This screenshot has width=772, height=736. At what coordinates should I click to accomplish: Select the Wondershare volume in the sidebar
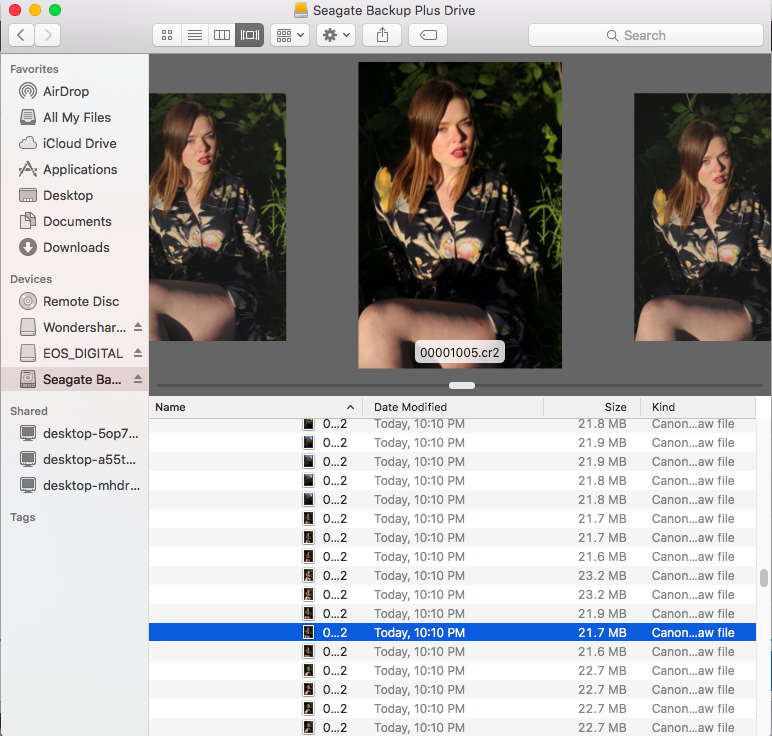pos(72,327)
